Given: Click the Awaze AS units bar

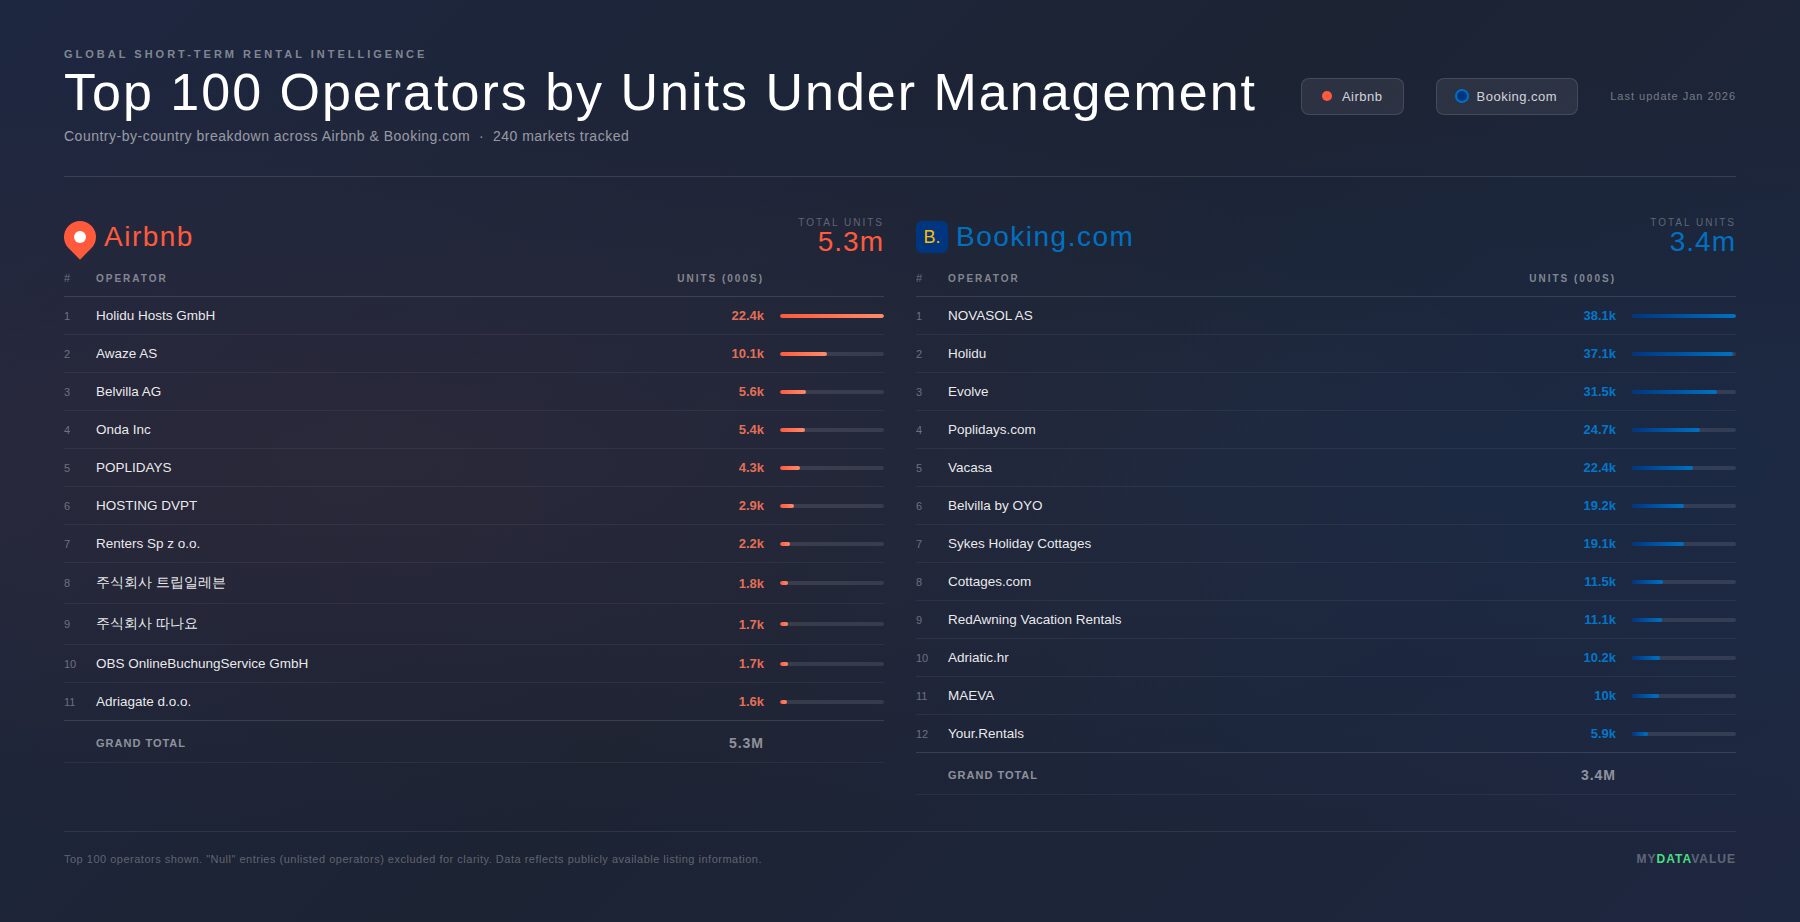Looking at the screenshot, I should [831, 354].
